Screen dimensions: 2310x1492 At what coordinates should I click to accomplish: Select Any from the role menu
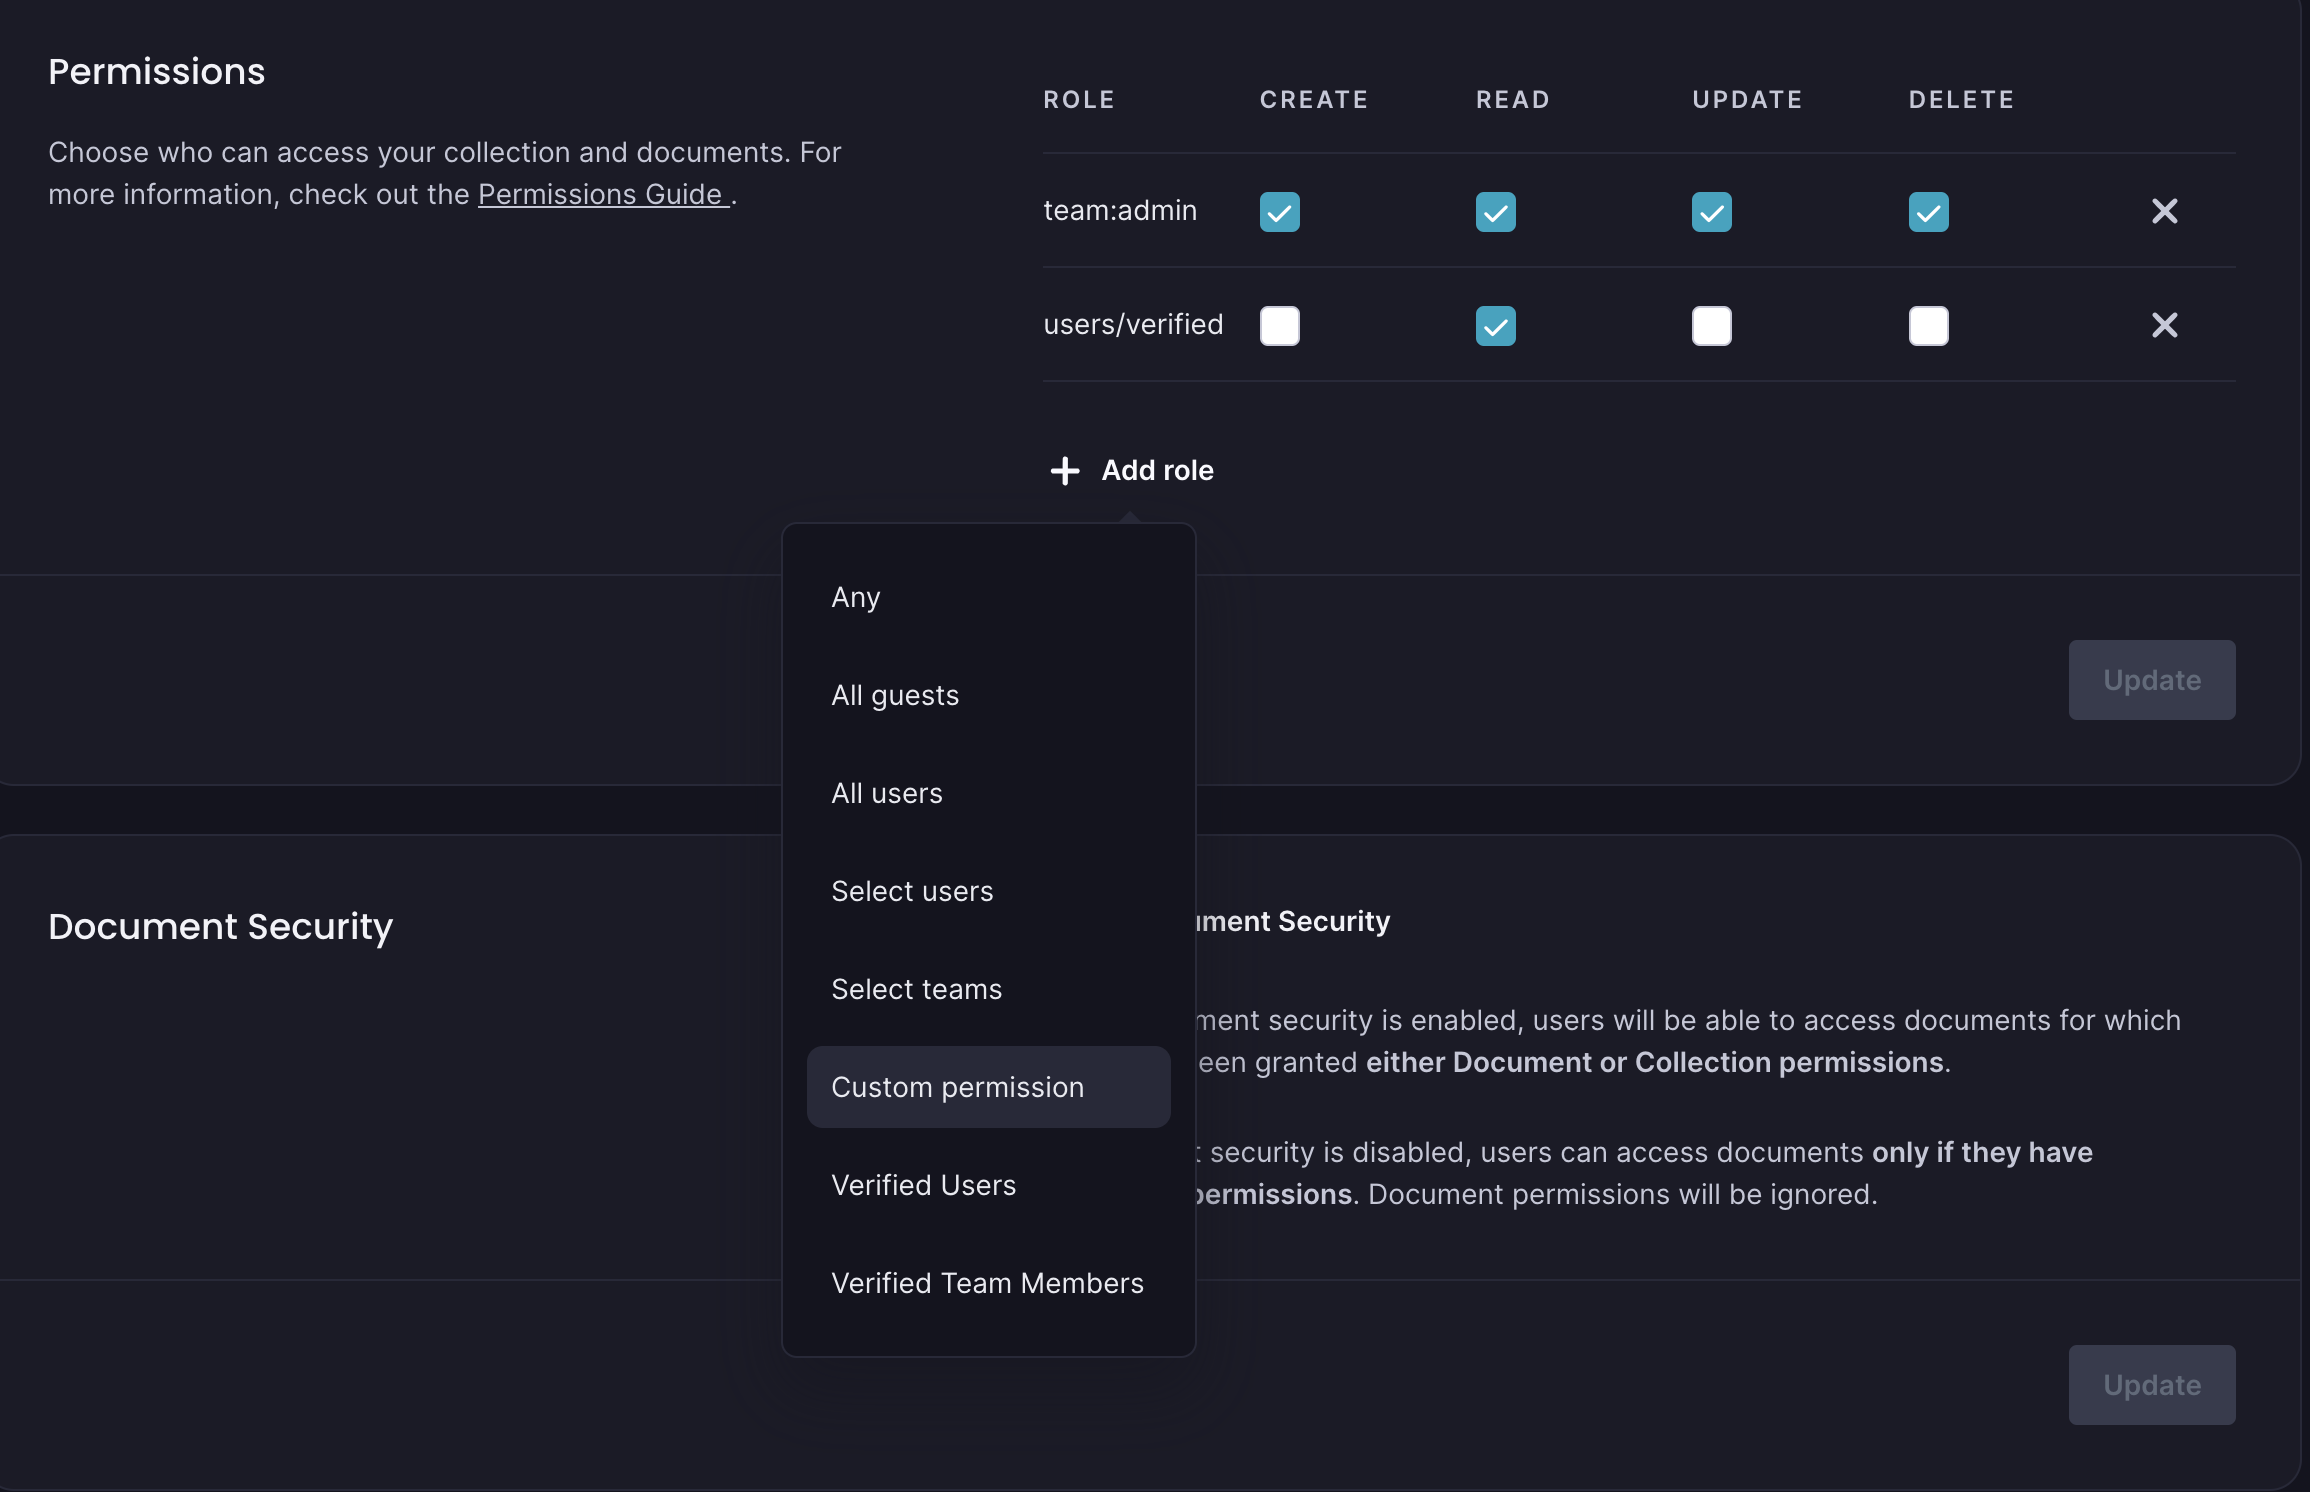855,596
